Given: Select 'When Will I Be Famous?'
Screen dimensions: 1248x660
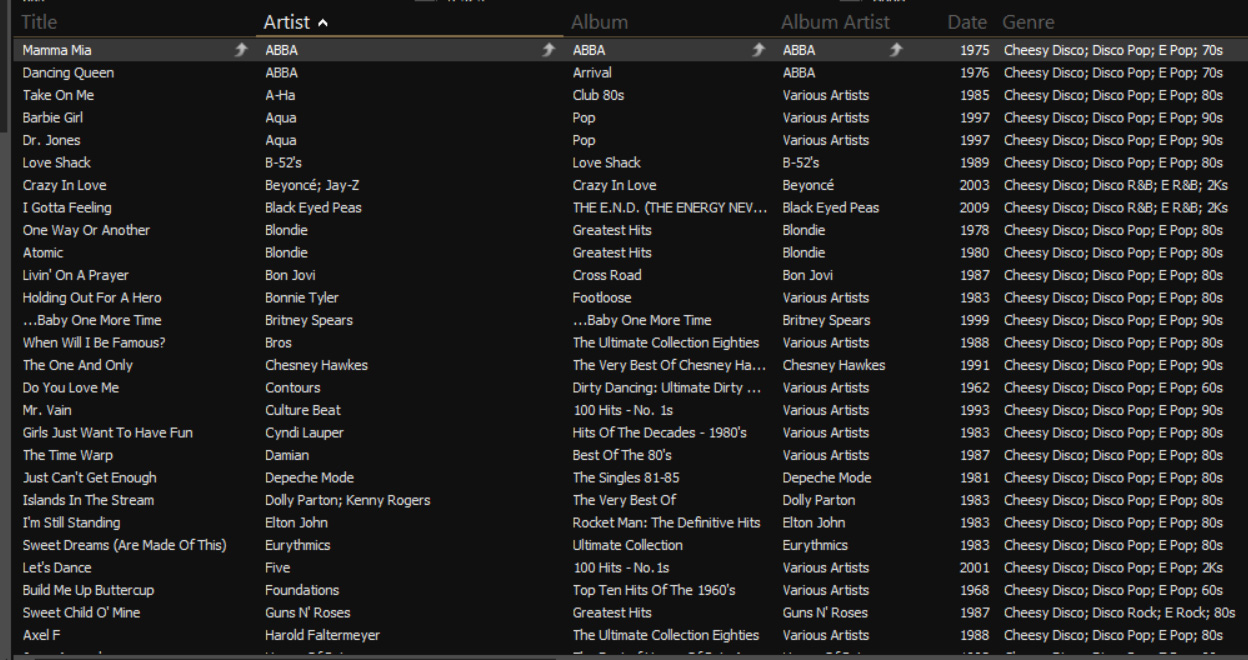Looking at the screenshot, I should click(94, 343).
